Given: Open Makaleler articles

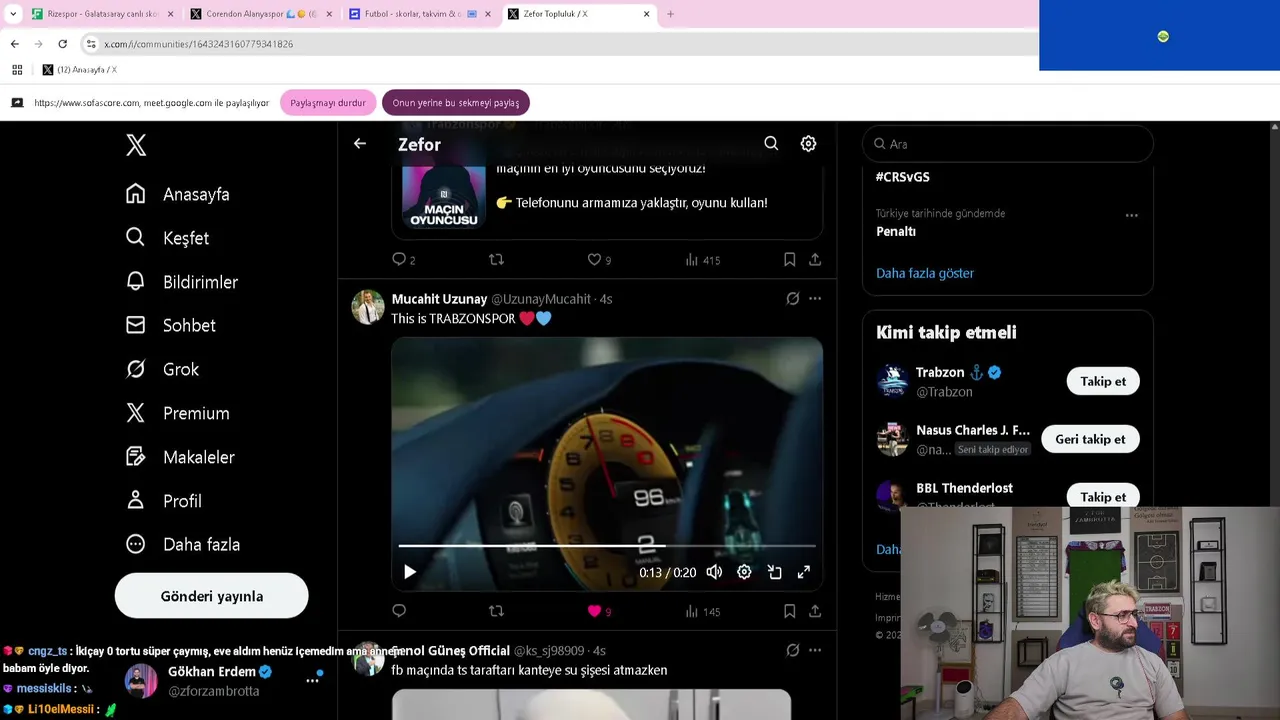Looking at the screenshot, I should (x=180, y=457).
